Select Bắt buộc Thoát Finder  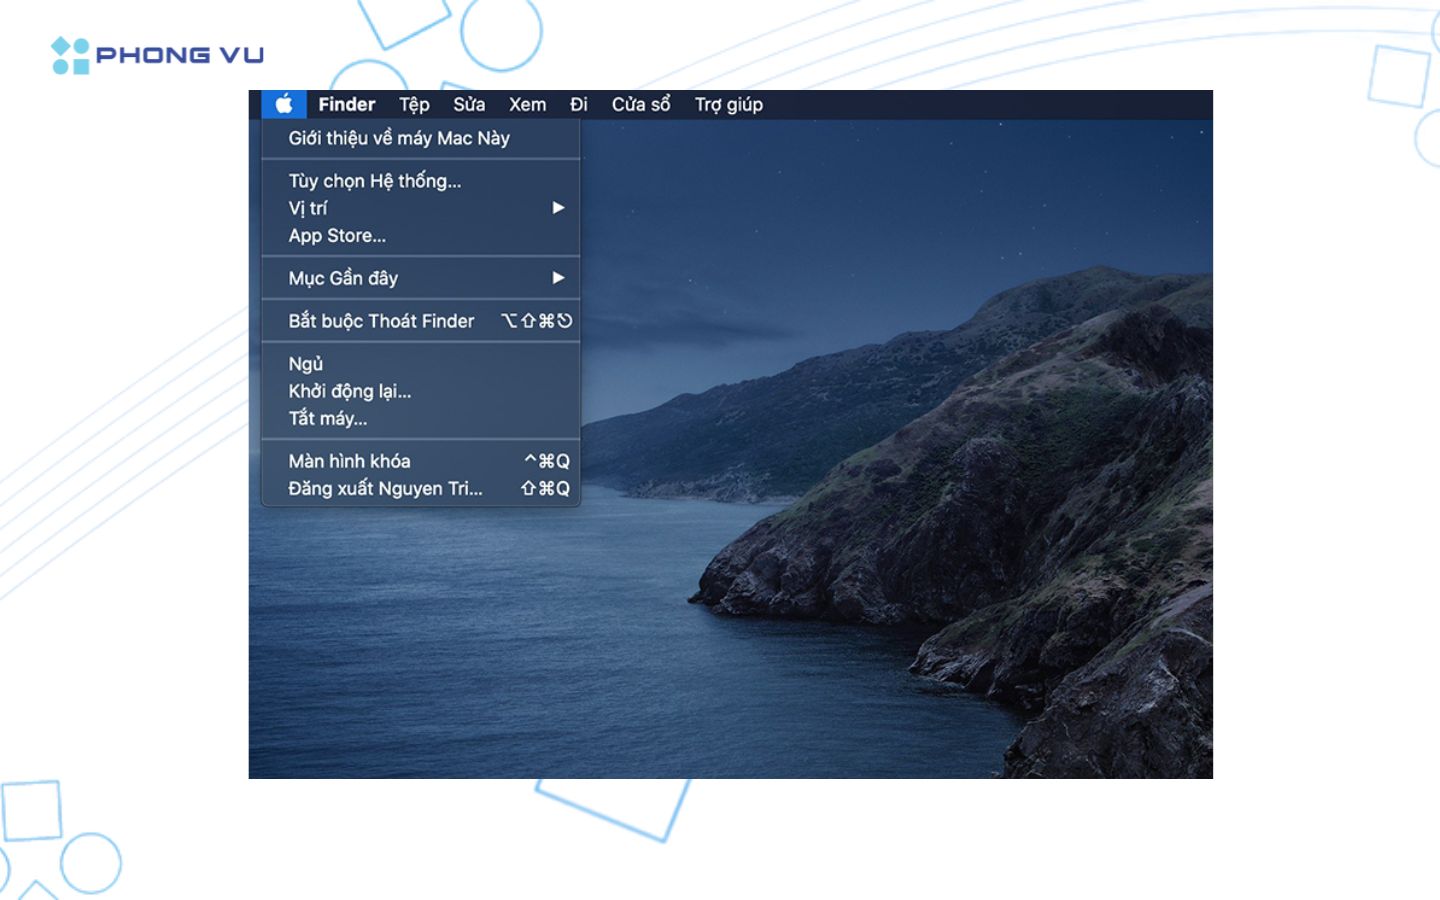[381, 321]
